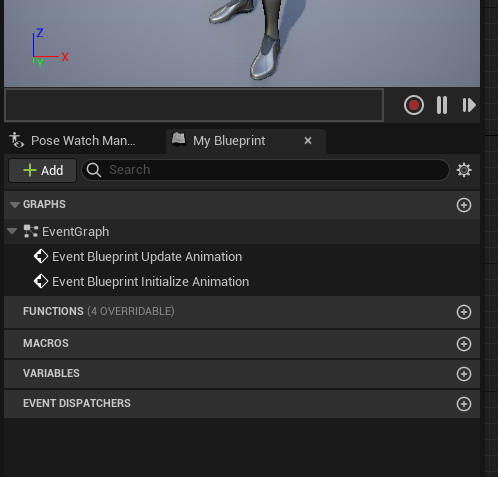The height and width of the screenshot is (477, 498).
Task: Add new event dispatcher with plus icon
Action: (464, 404)
